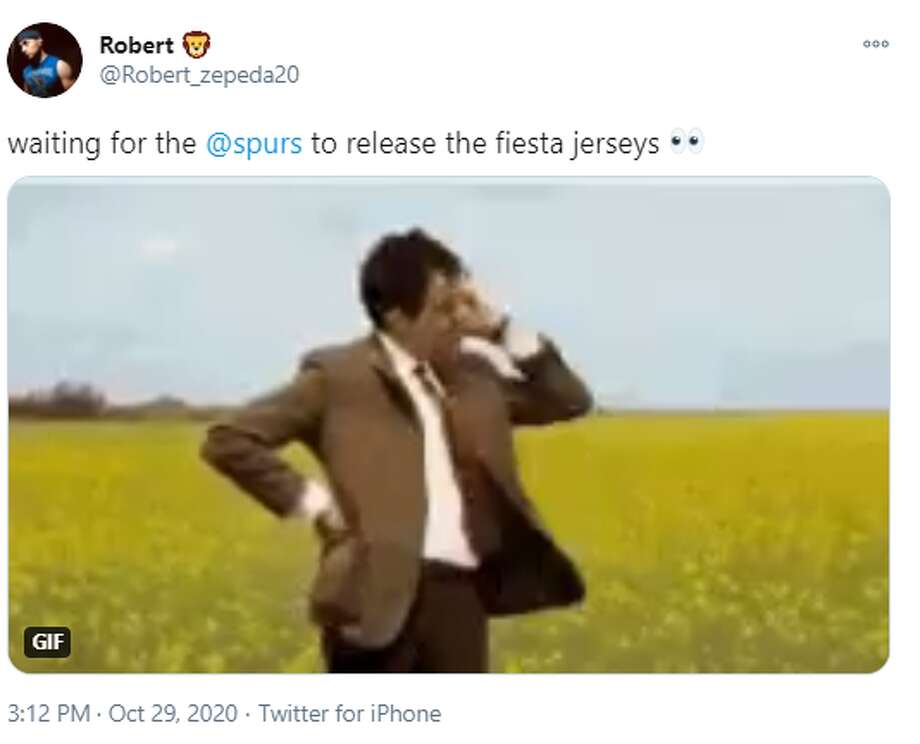Click the pale blue sky in the GIF

pos(704,282)
